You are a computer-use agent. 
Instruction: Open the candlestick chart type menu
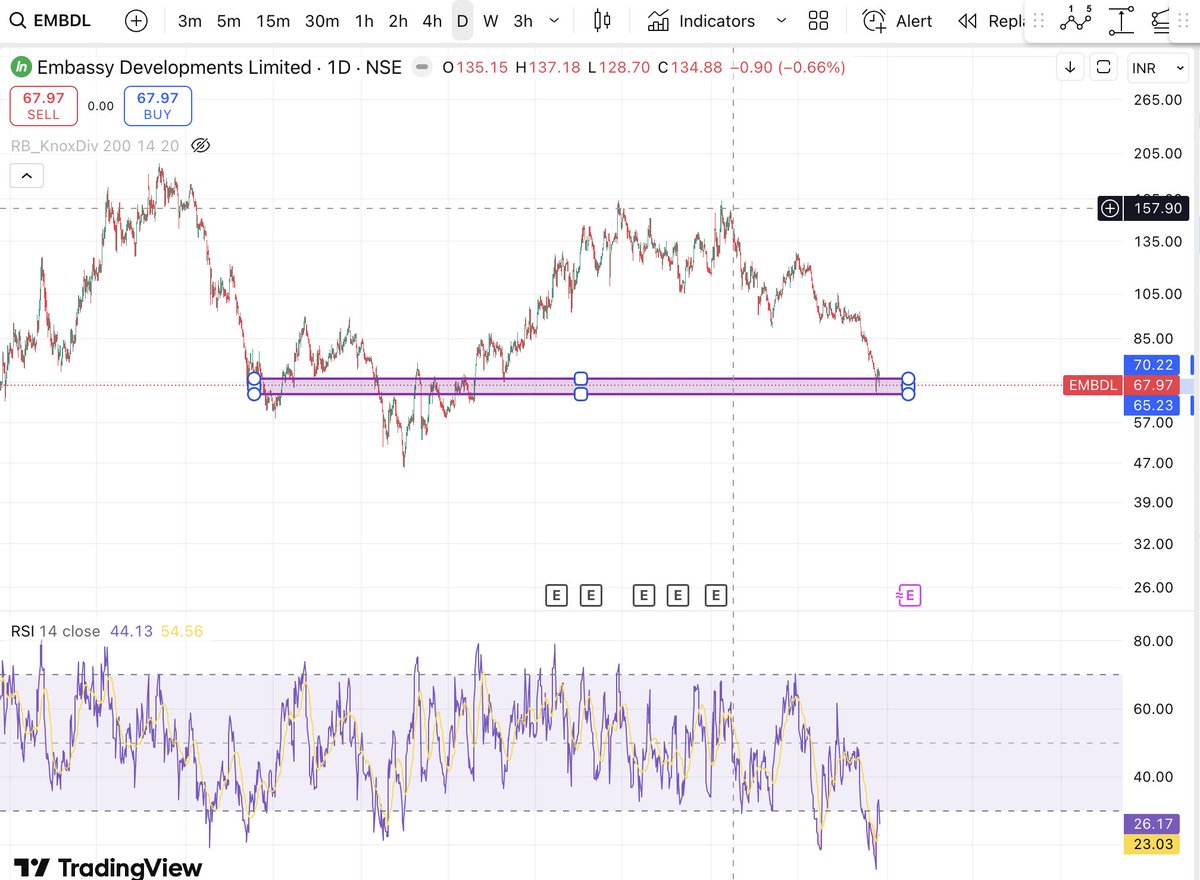click(x=602, y=21)
